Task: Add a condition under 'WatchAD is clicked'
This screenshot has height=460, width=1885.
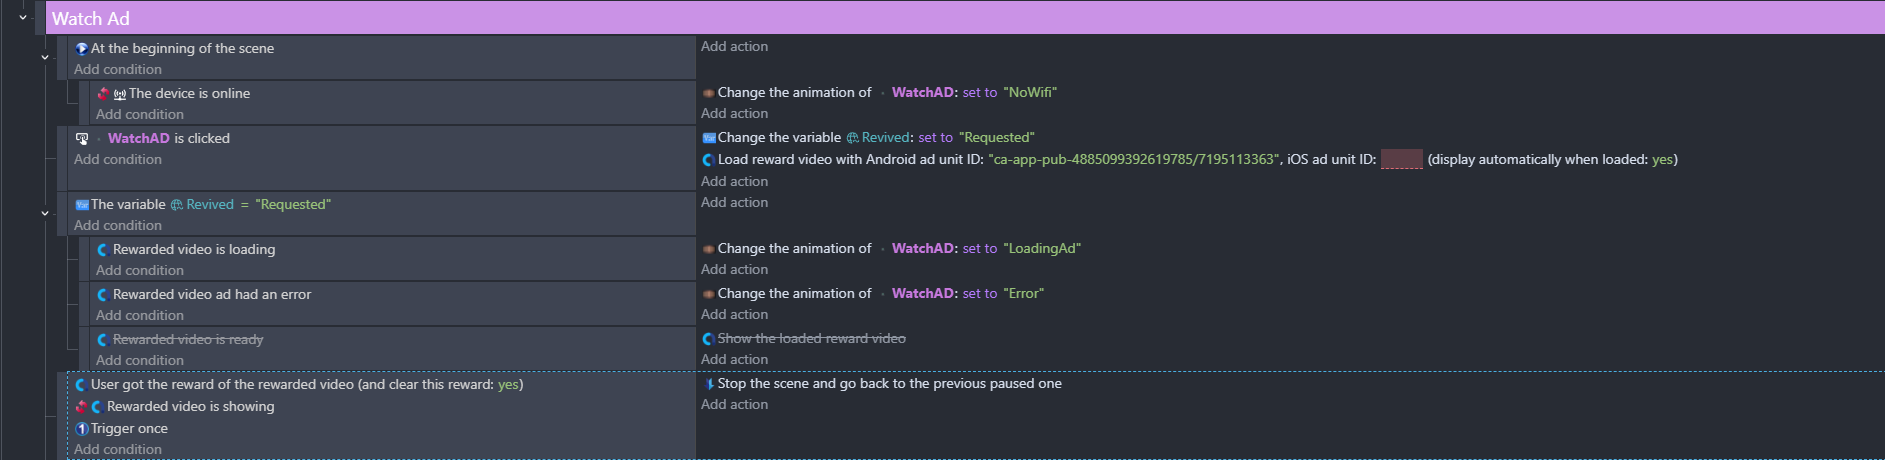Action: pos(118,160)
